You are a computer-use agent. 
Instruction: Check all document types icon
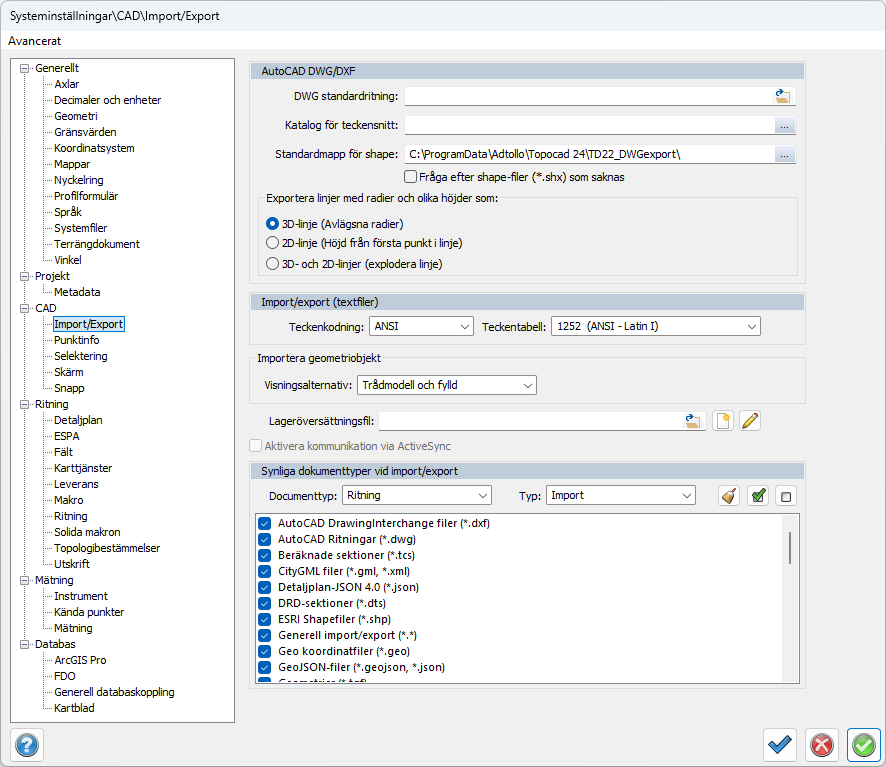tap(758, 495)
